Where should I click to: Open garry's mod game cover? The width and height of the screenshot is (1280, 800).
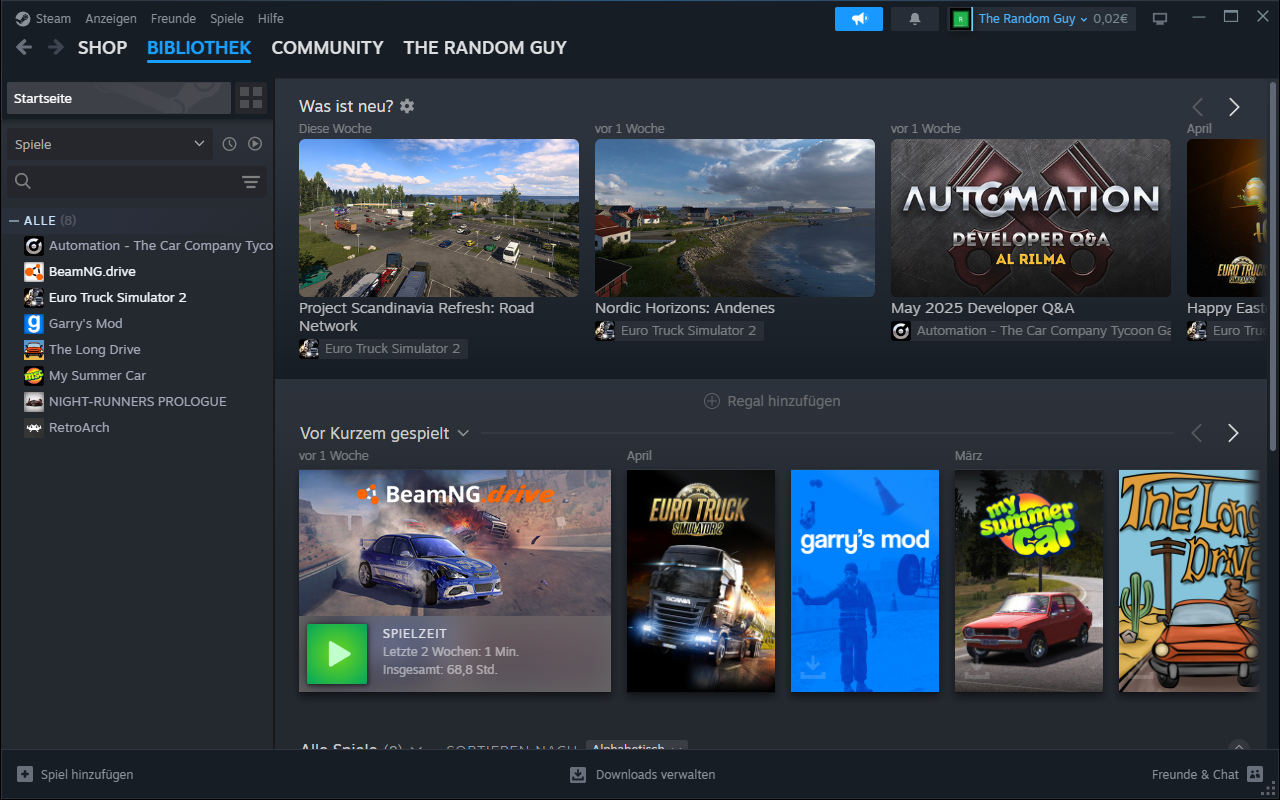pos(865,581)
